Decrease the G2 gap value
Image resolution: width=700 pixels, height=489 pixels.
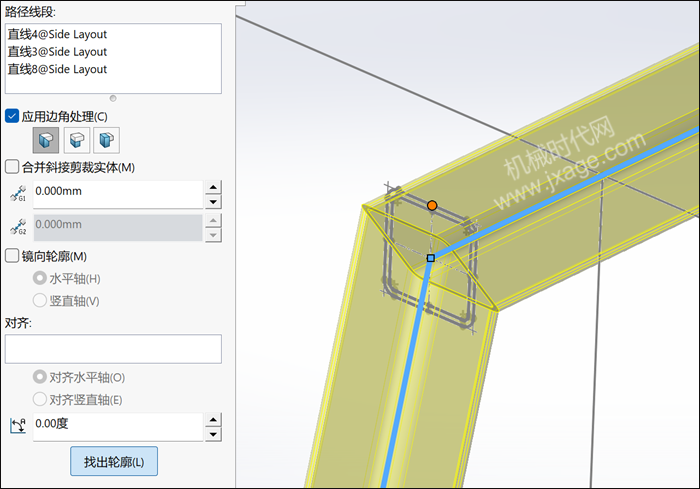pyautogui.click(x=213, y=235)
